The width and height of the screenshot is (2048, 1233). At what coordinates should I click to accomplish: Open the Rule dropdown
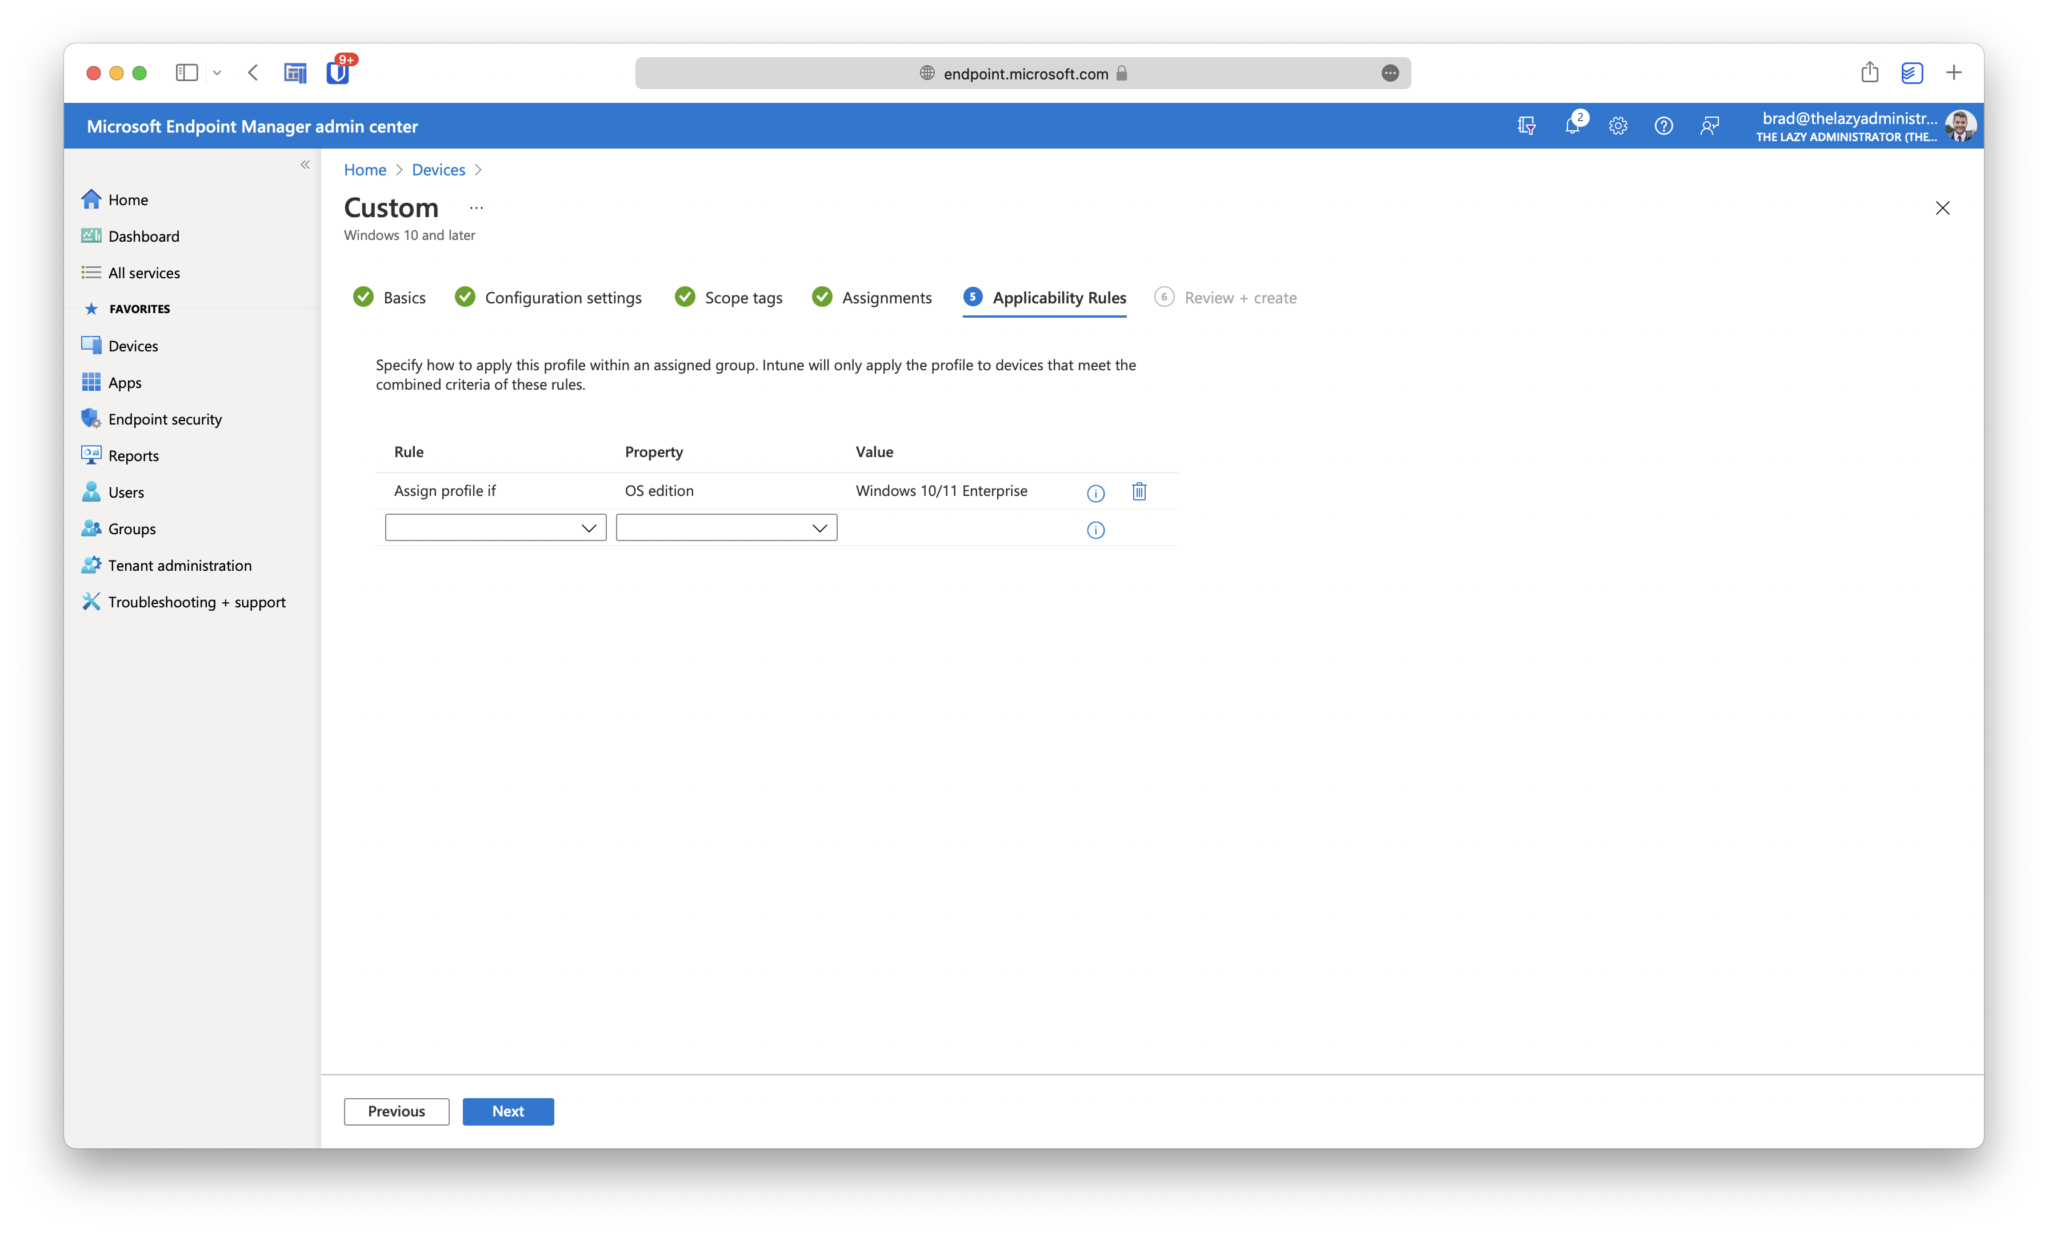point(495,527)
